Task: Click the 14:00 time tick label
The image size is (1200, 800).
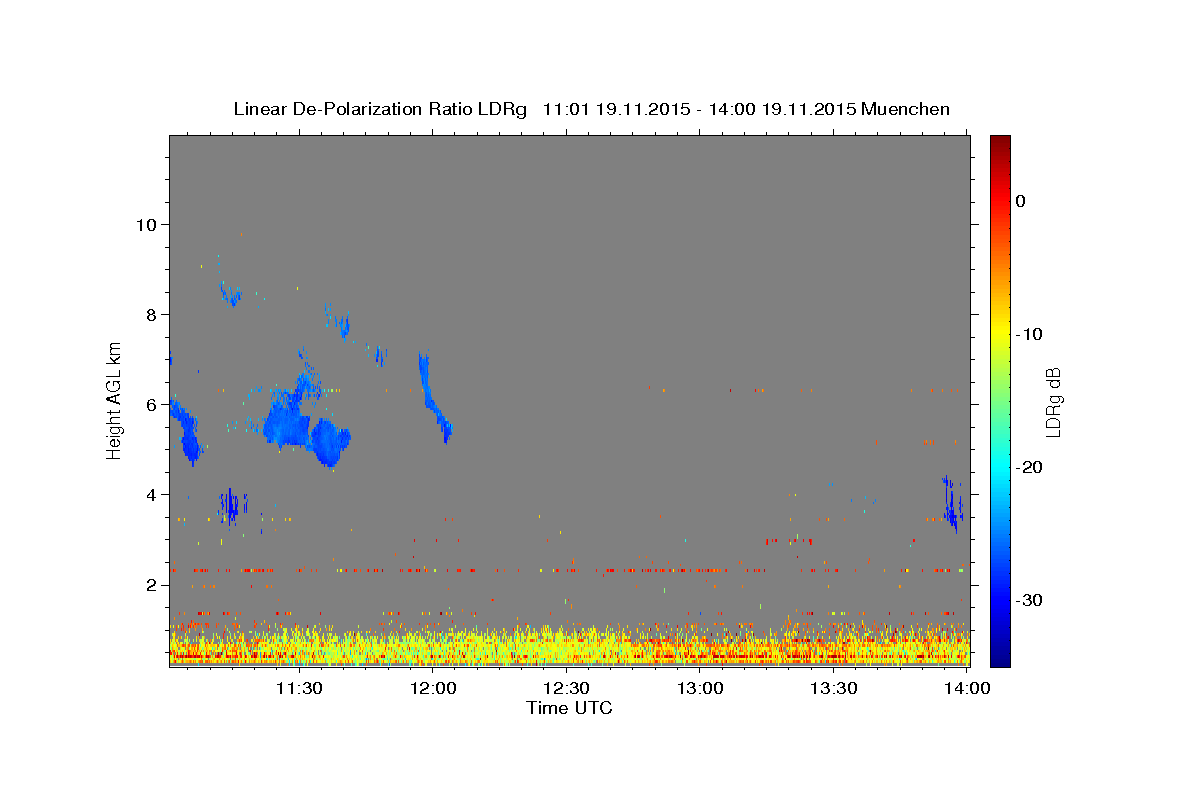Action: [x=968, y=688]
